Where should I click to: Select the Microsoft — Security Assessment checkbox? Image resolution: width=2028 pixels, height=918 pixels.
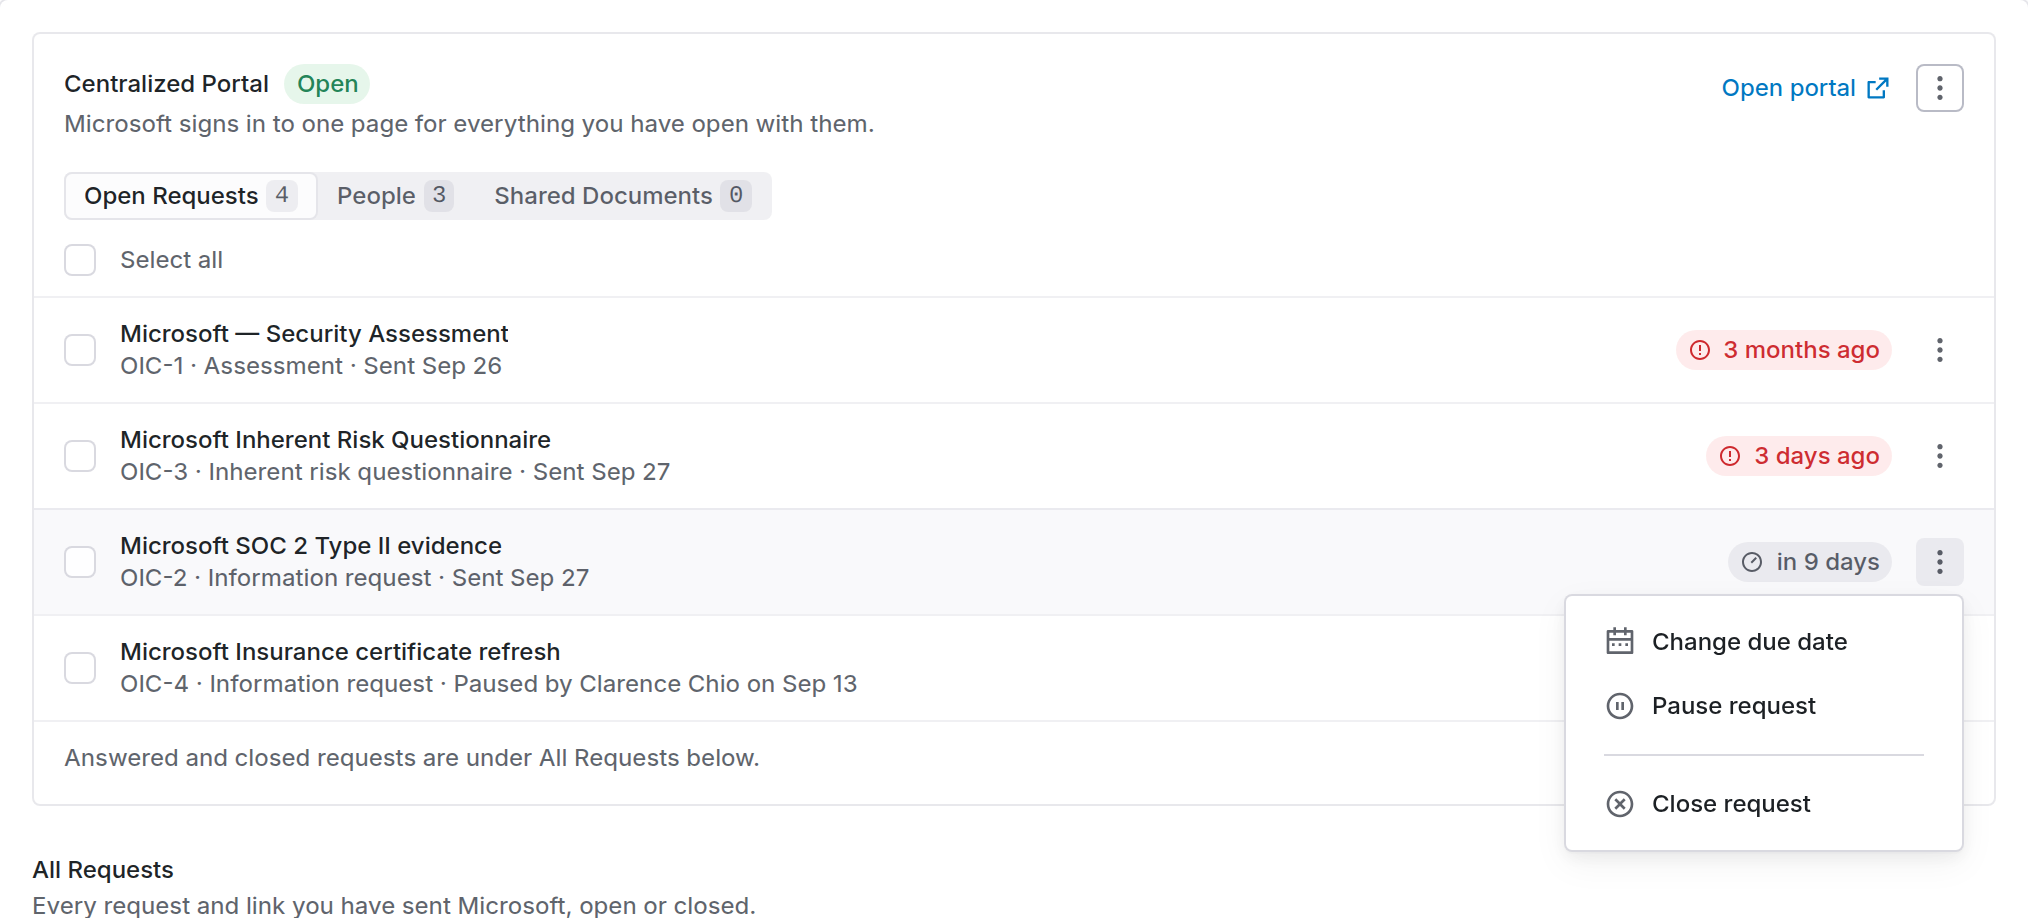(80, 350)
